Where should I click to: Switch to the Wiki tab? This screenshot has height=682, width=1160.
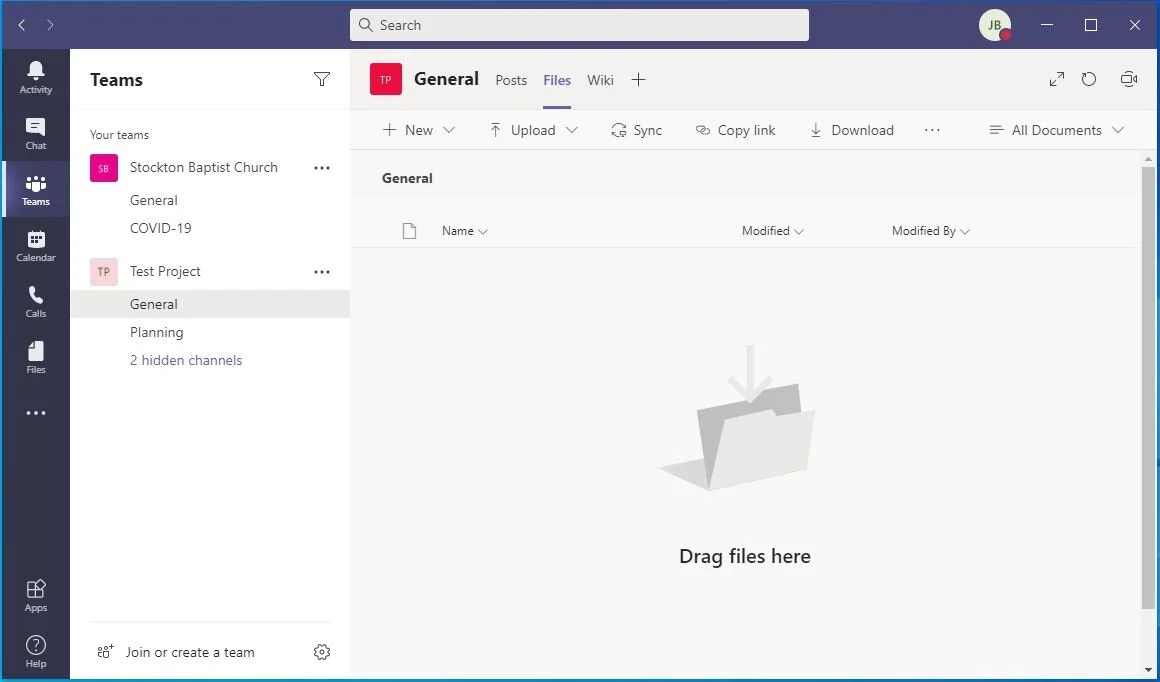click(600, 80)
